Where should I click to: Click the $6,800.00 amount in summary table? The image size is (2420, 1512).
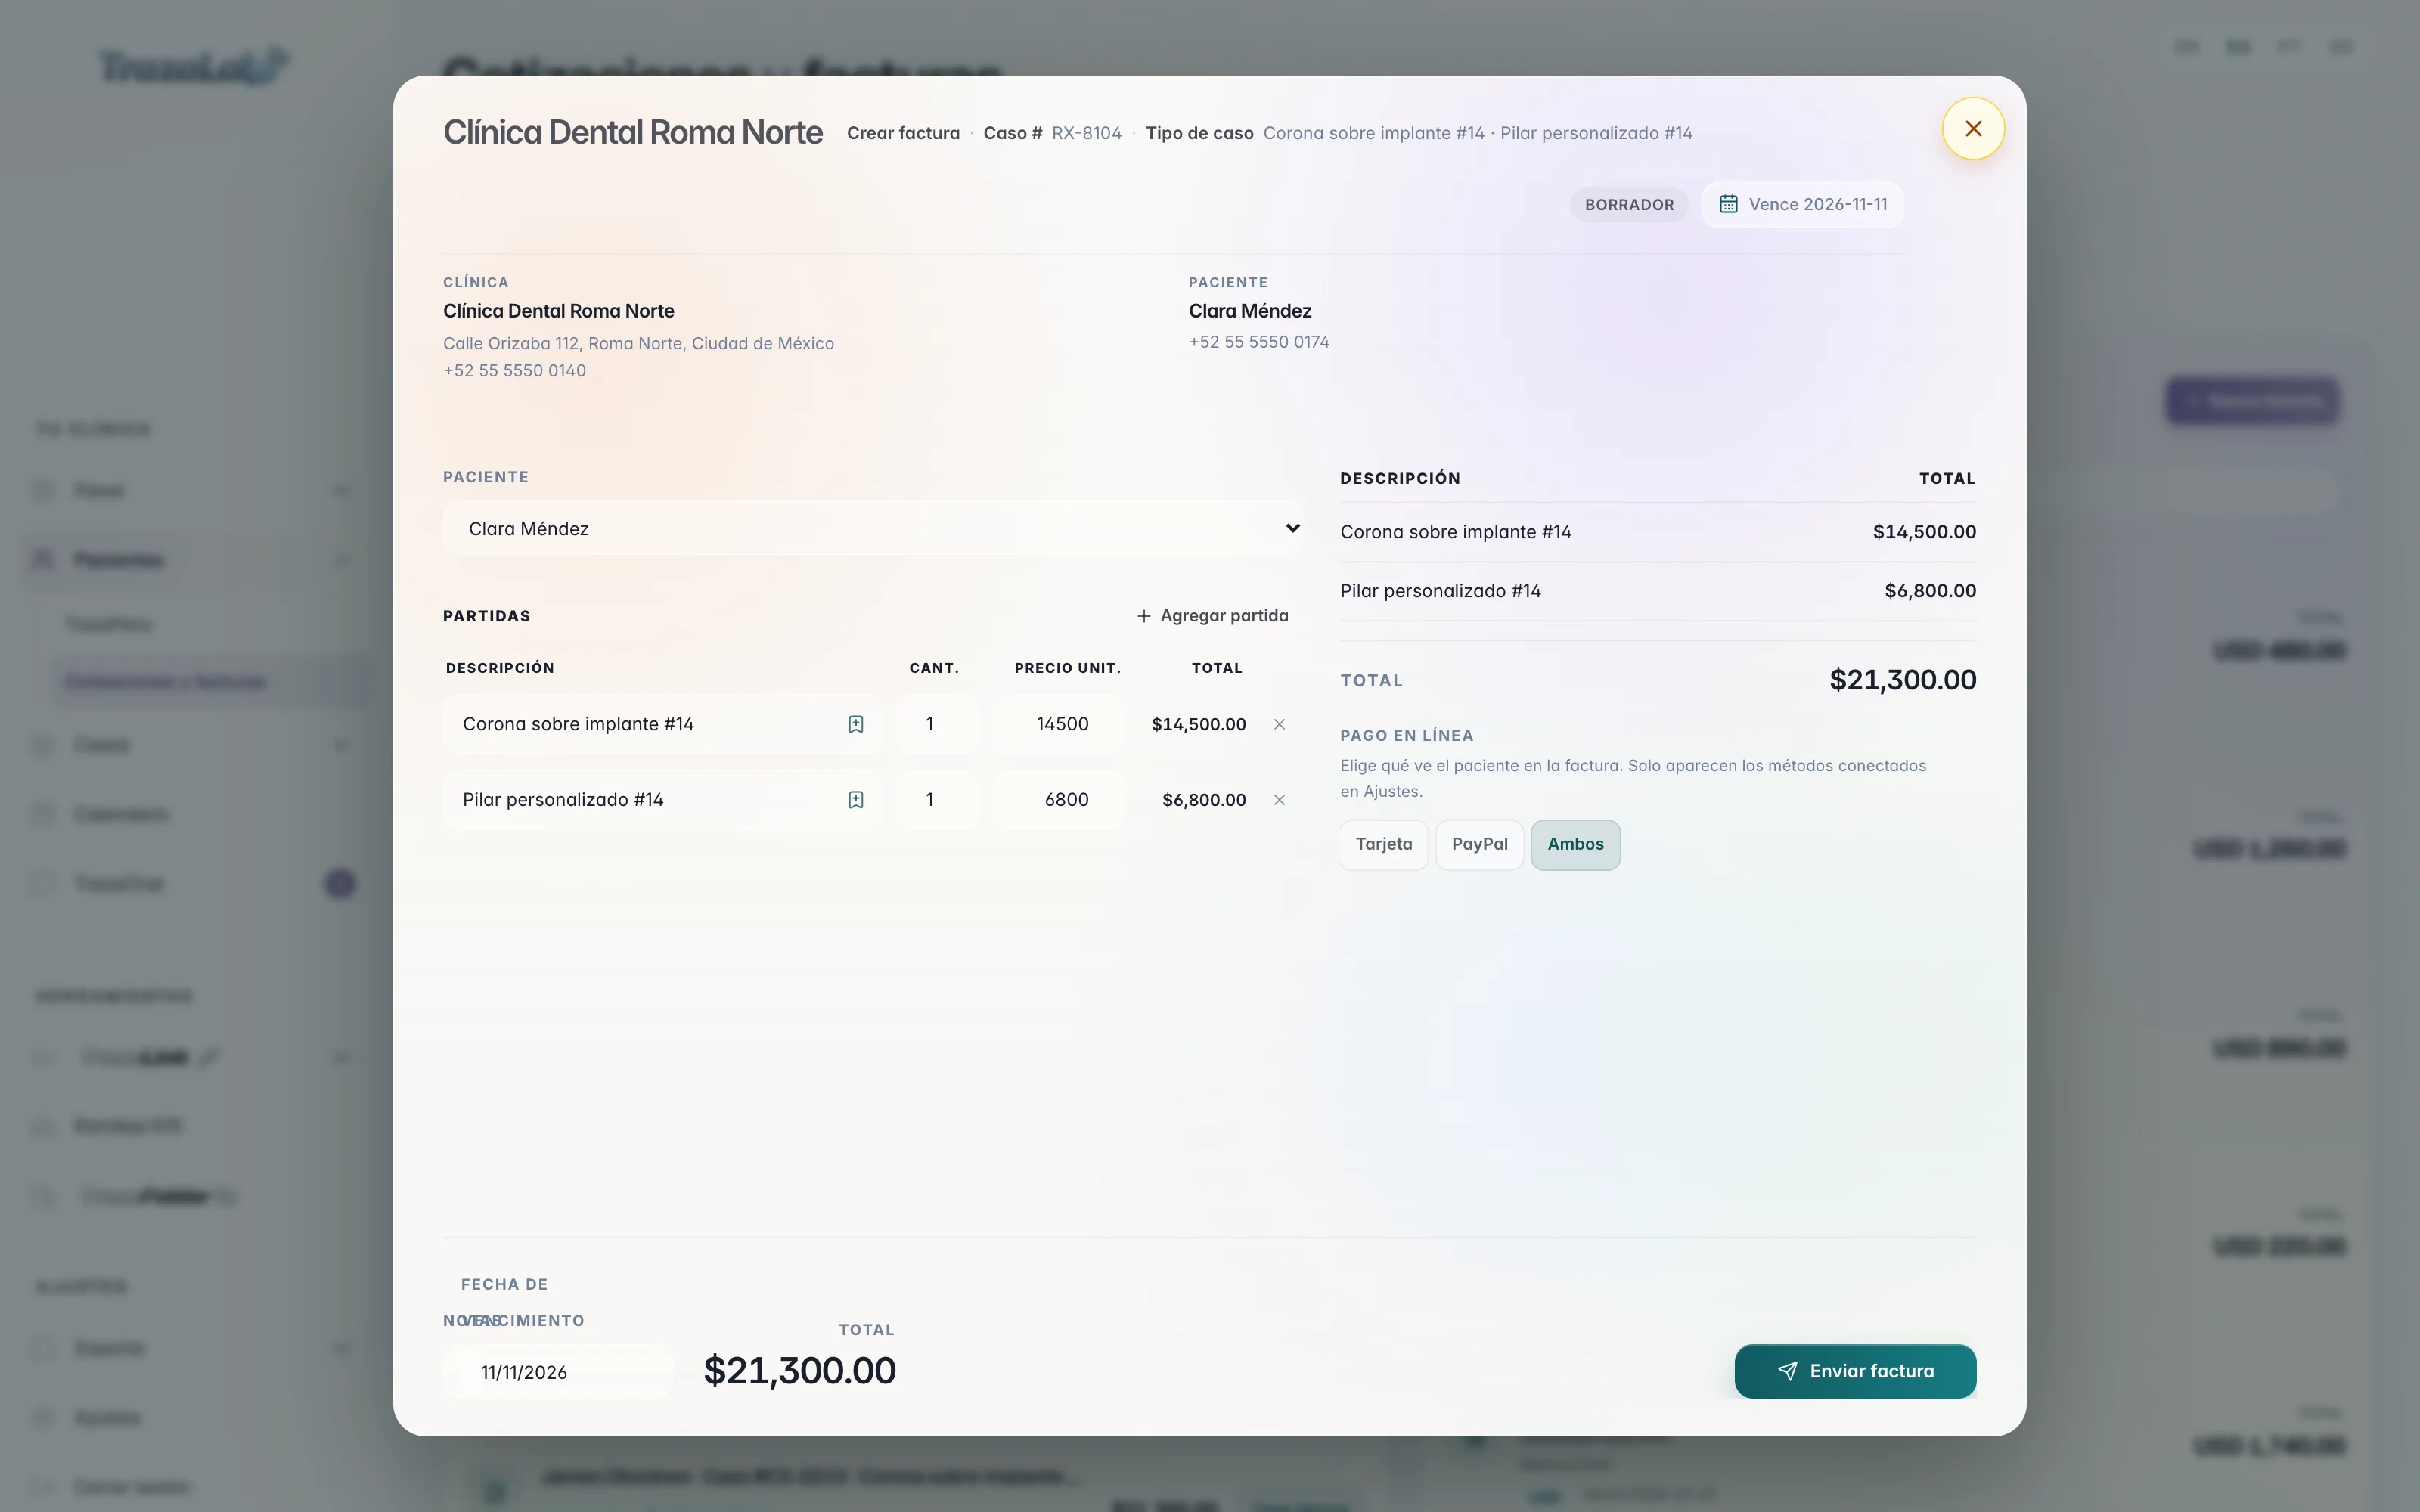[1930, 591]
